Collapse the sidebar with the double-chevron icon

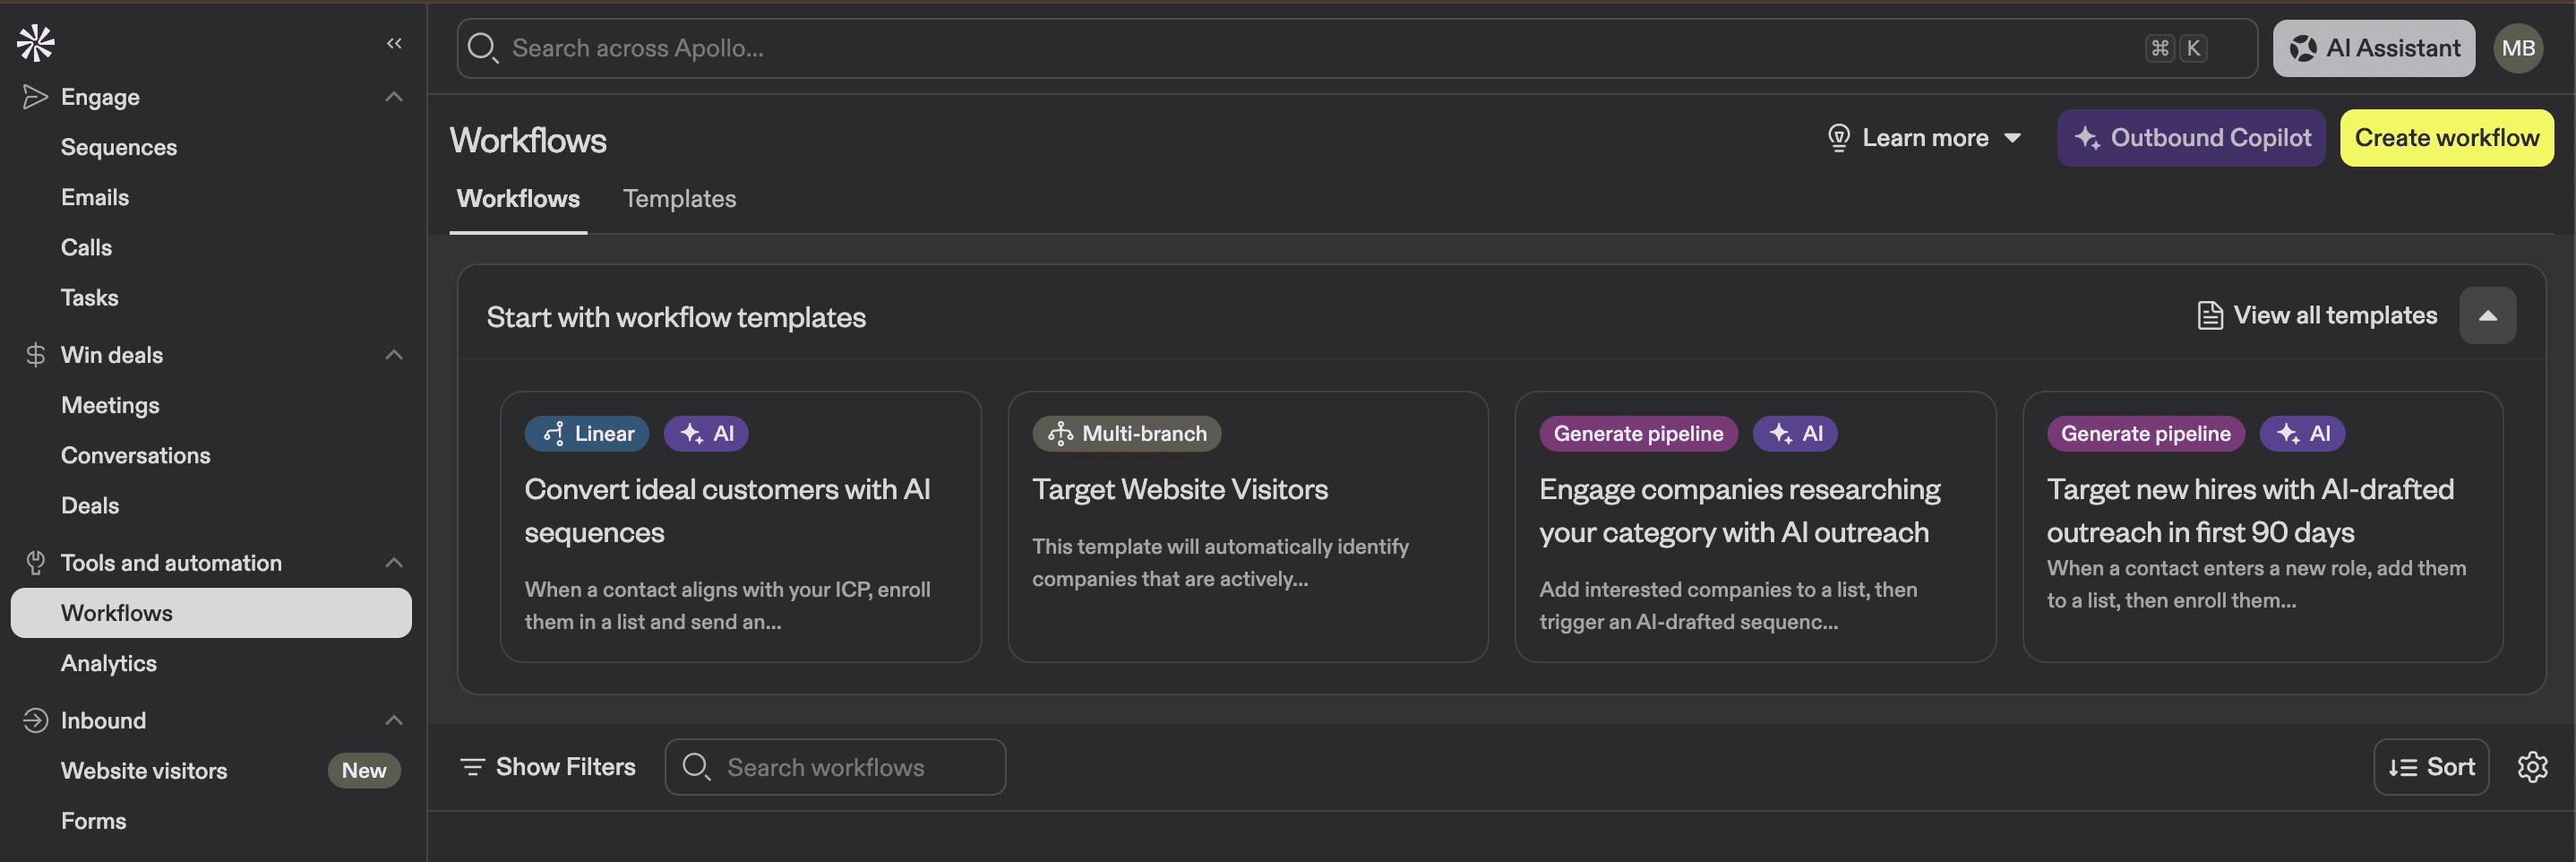click(x=394, y=43)
